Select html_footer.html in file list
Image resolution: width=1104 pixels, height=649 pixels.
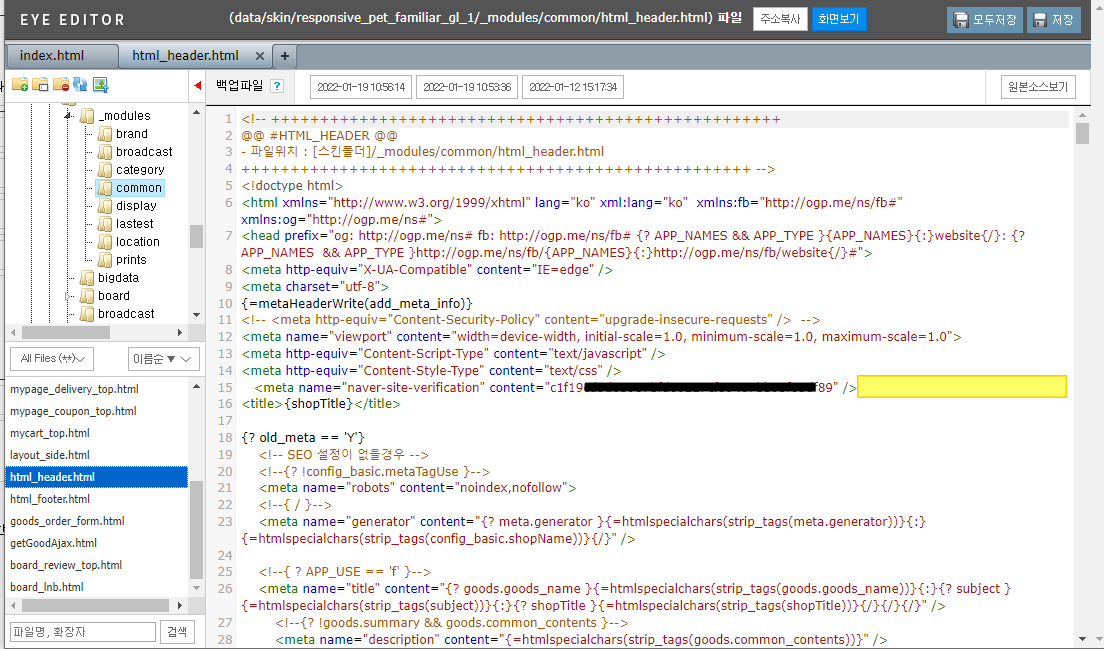tap(50, 499)
